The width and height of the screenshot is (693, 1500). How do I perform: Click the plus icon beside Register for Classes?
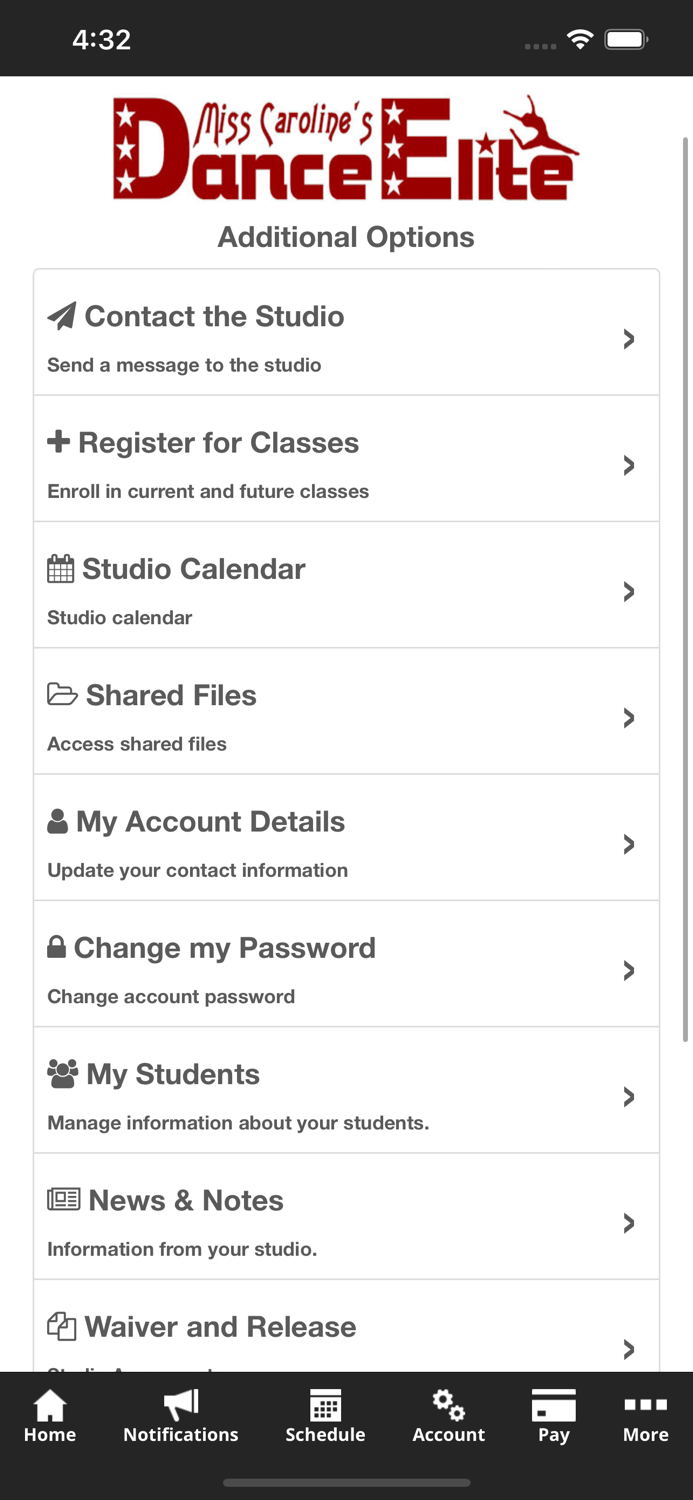pos(59,442)
